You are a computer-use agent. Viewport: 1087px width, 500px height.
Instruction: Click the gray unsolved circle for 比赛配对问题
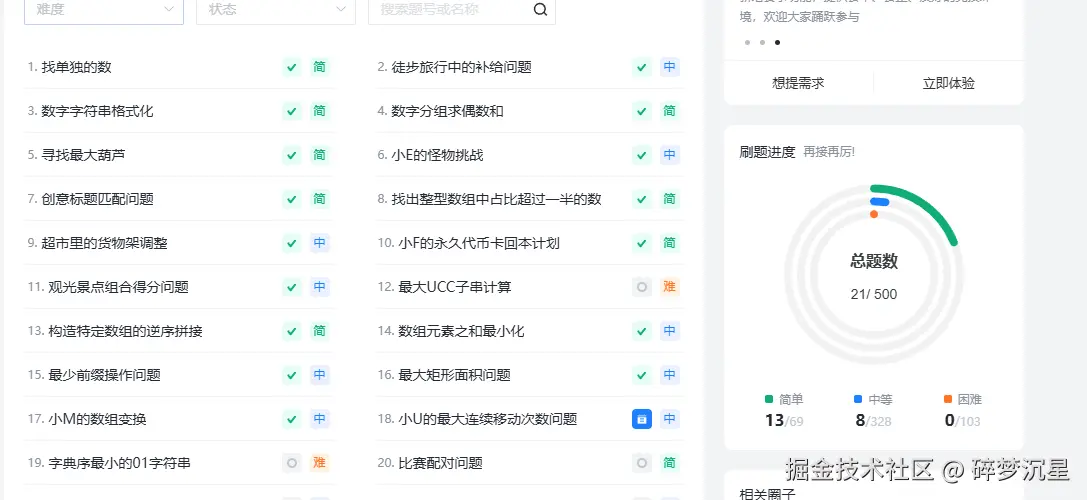(642, 463)
